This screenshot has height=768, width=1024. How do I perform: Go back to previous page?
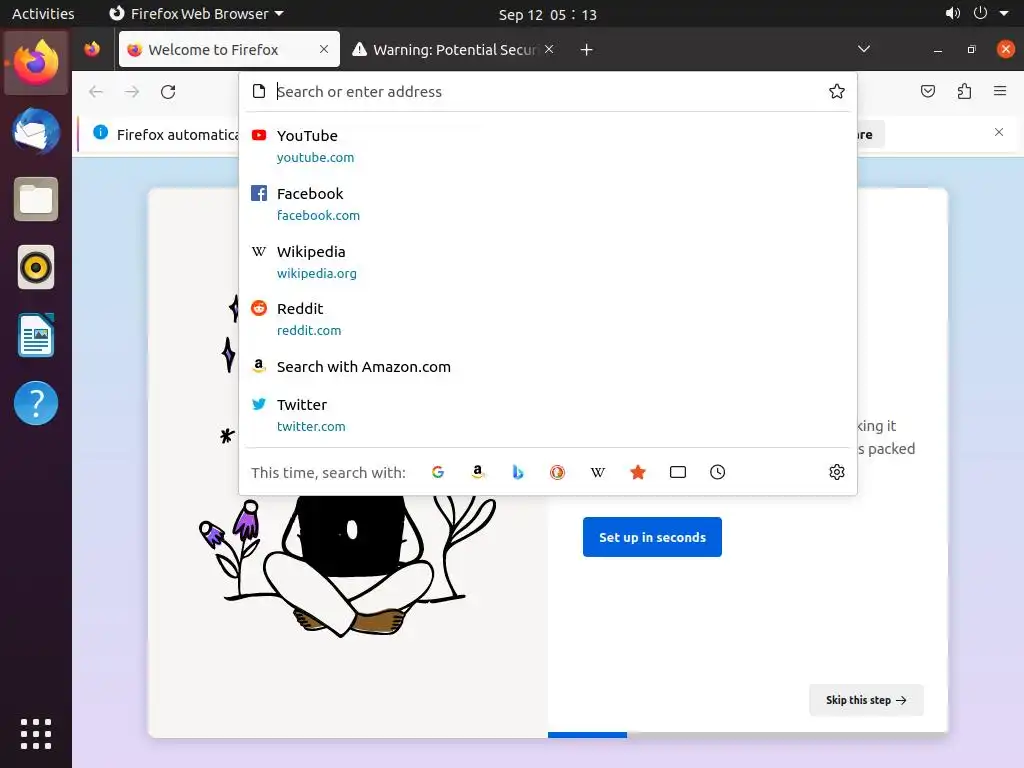96,91
